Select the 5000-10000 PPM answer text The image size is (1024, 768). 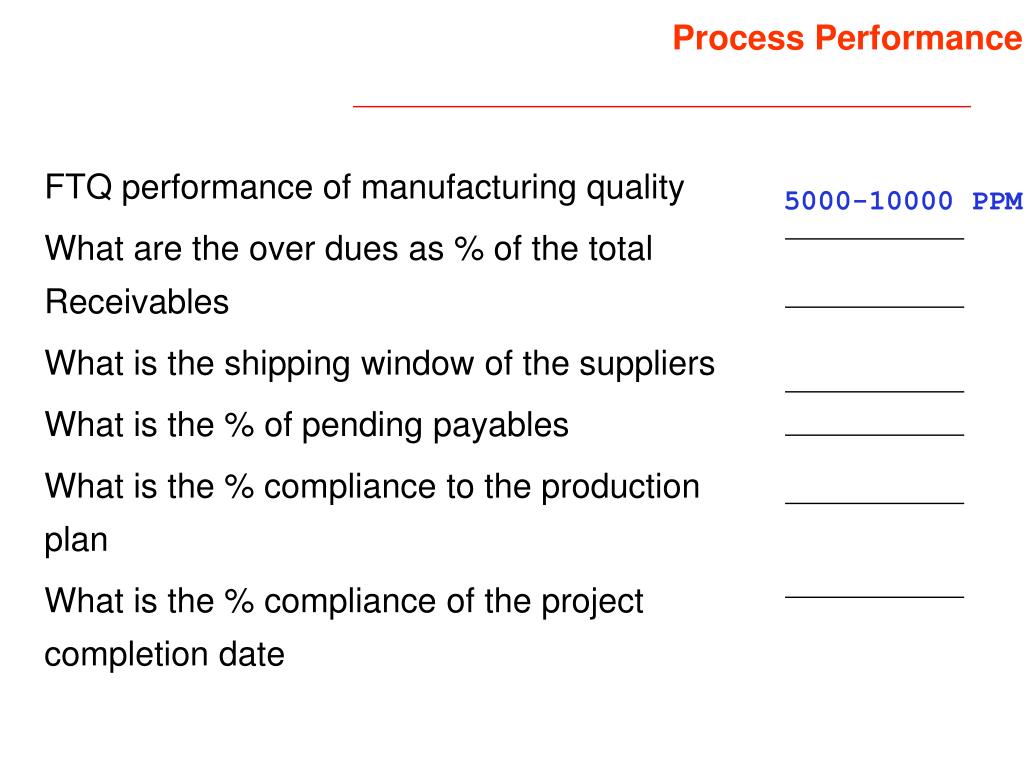pyautogui.click(x=904, y=200)
